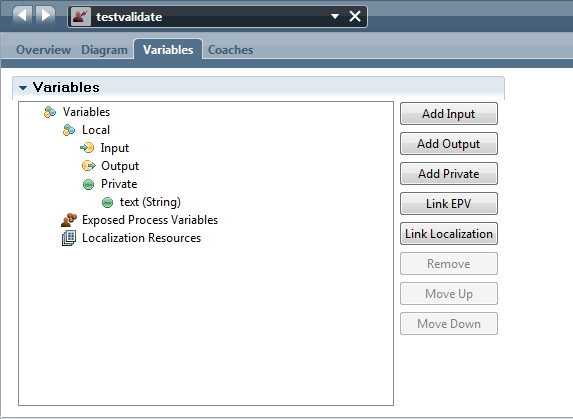Open the Diagram tab

(x=105, y=50)
